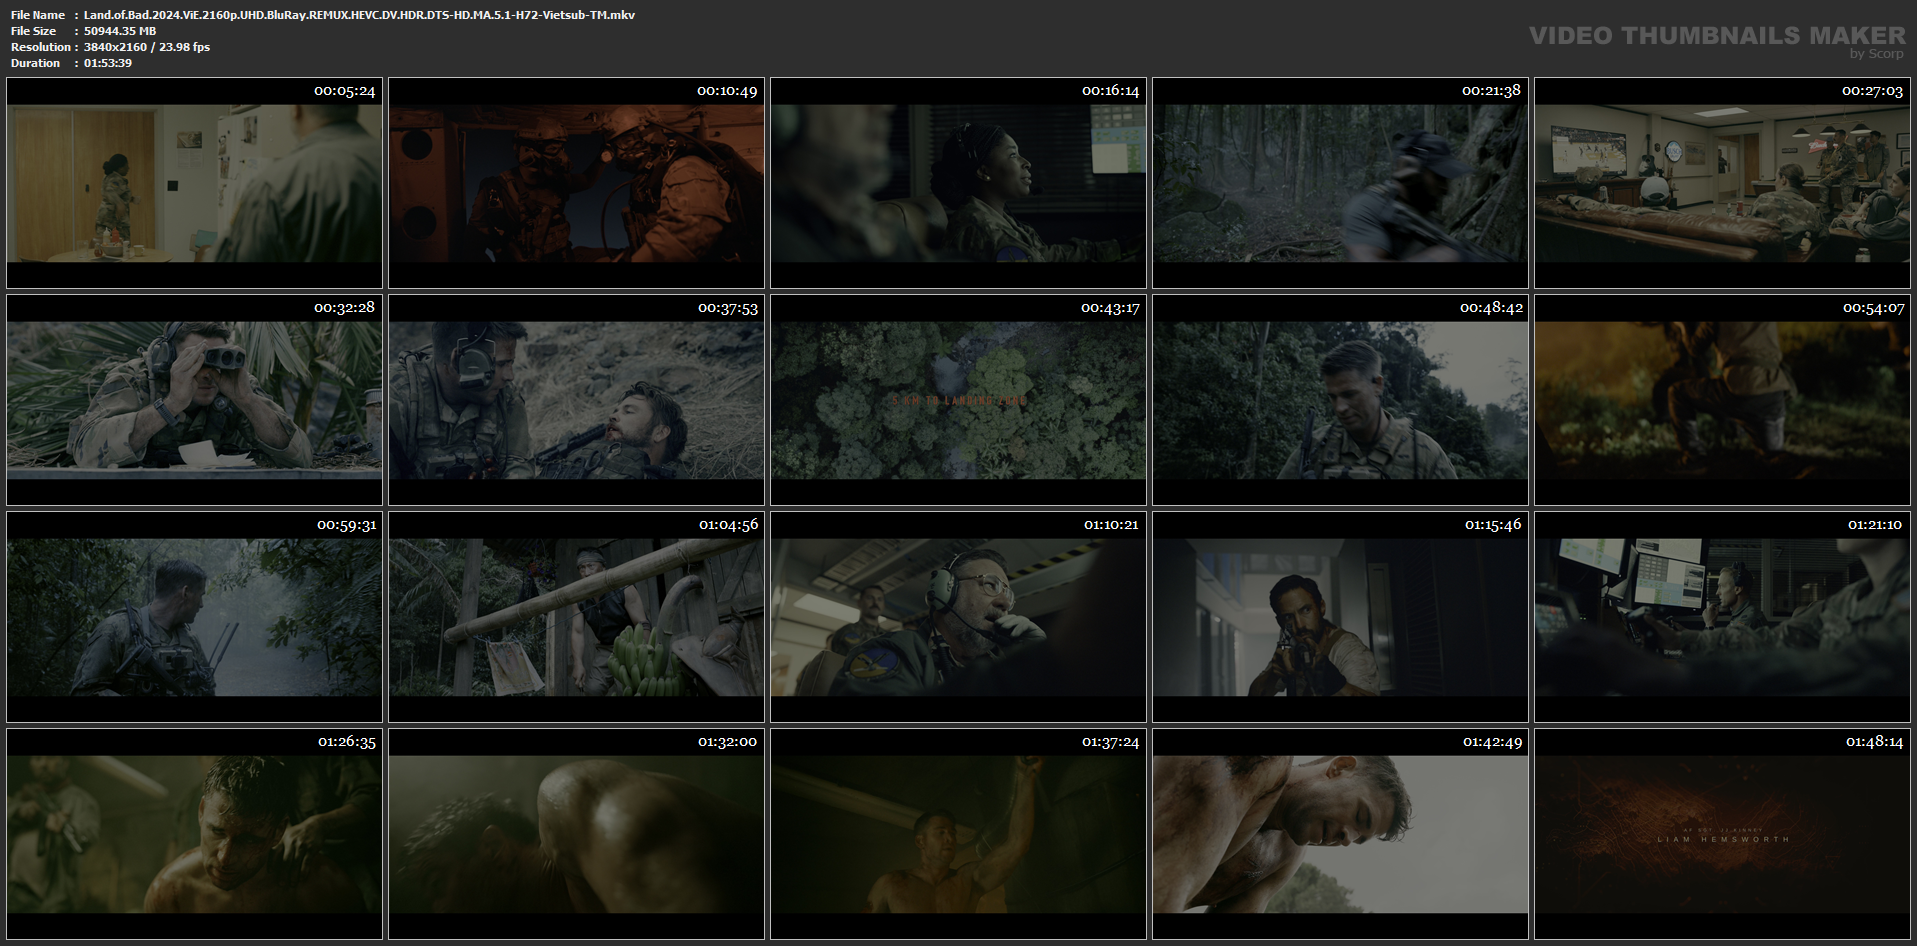This screenshot has width=1917, height=946.
Task: Open the thumbnail at 00:37:53
Action: point(576,400)
